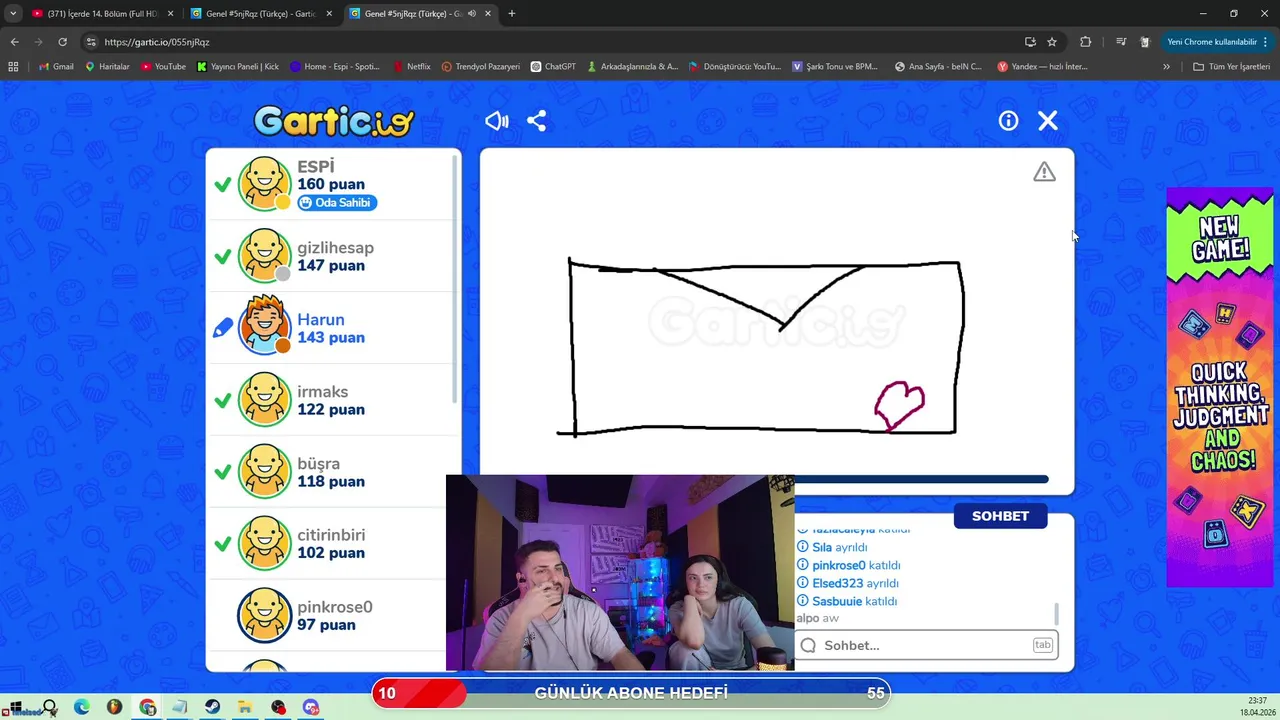Open the Chrome extensions puzzle icon
This screenshot has height=720, width=1280.
click(1085, 42)
